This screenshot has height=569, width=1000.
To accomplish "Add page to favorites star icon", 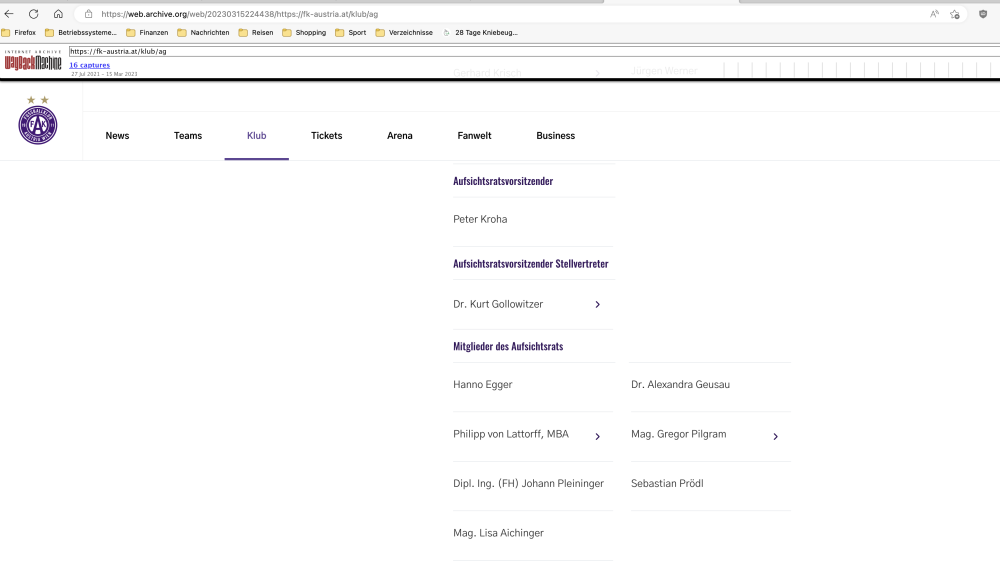I will pyautogui.click(x=955, y=14).
